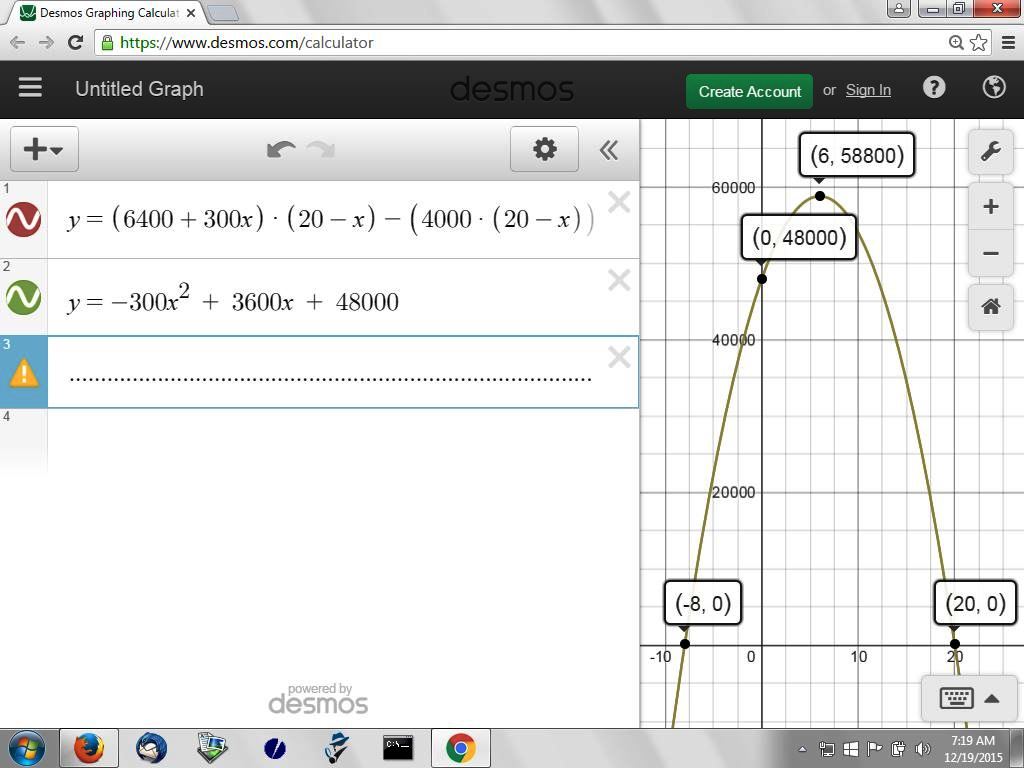Go forward in the Chrome browser

[46, 43]
